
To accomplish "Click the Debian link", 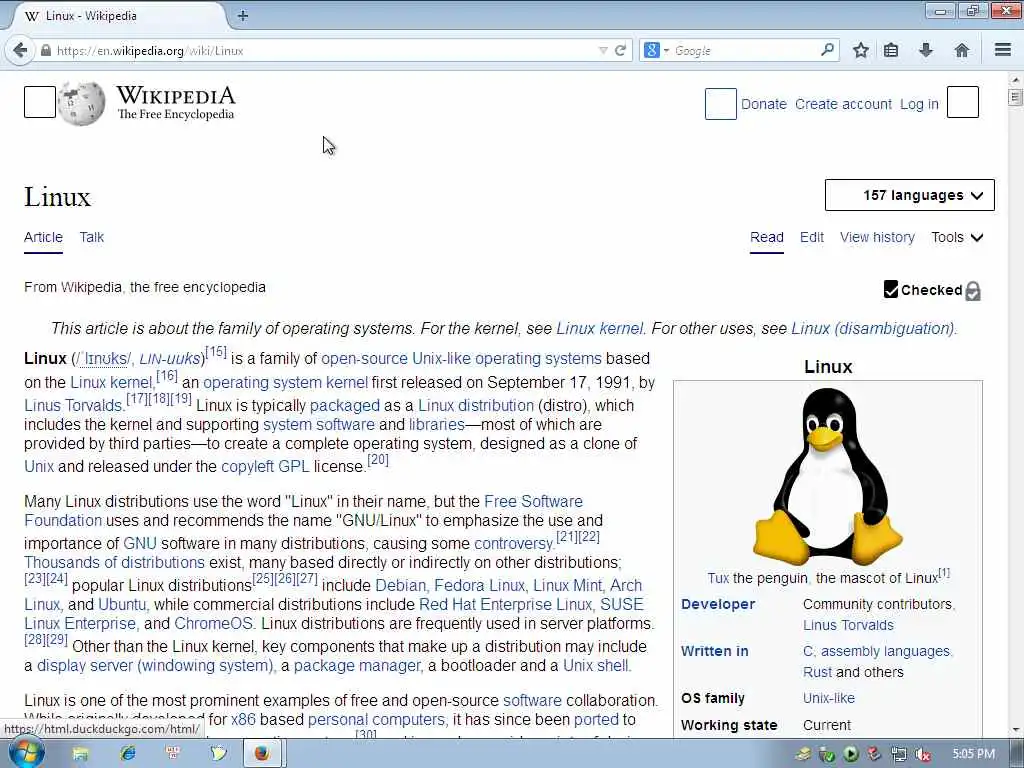I will pos(400,585).
